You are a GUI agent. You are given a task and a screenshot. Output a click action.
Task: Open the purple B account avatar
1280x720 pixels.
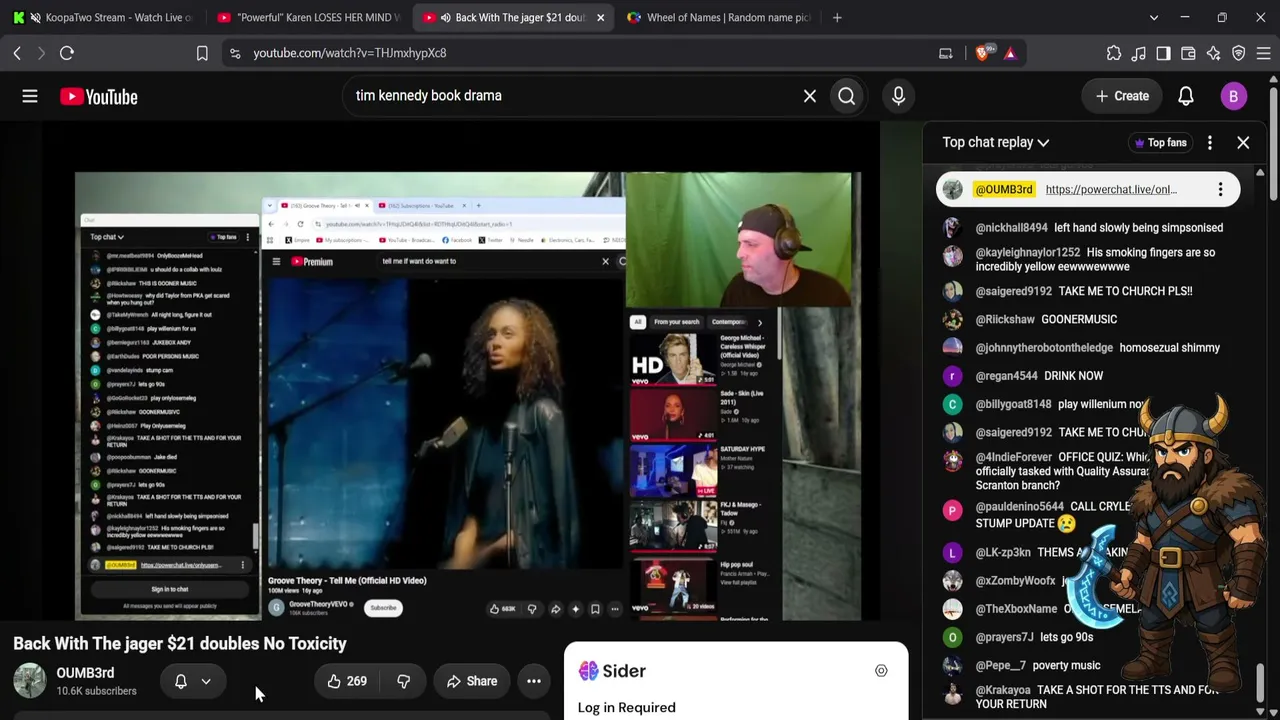(x=1233, y=96)
